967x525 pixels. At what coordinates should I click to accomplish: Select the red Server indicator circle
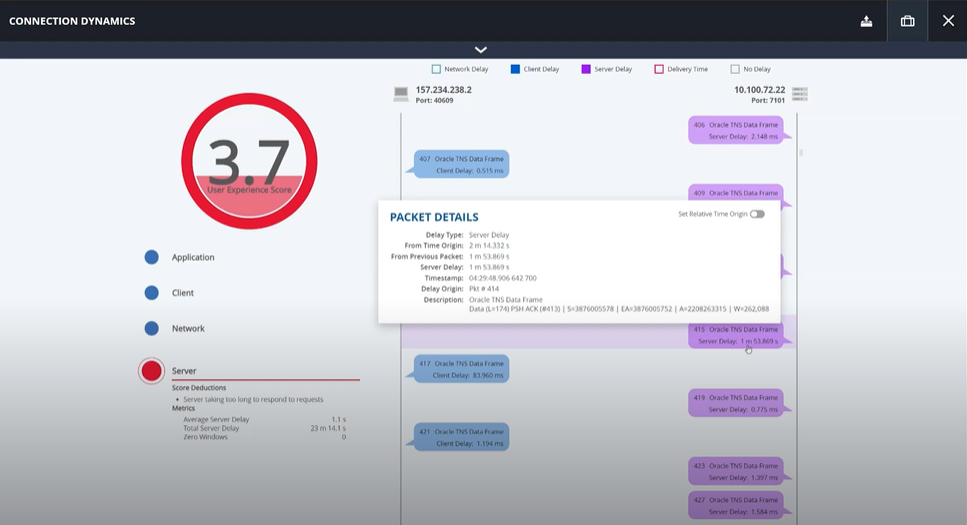tap(151, 371)
